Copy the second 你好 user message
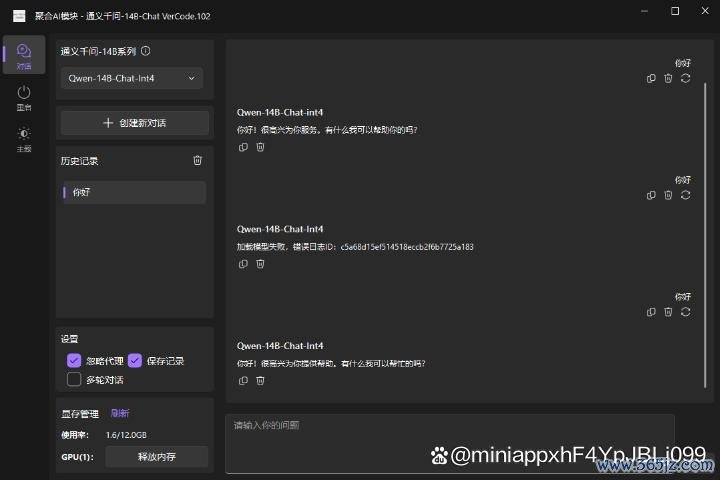The image size is (720, 480). click(x=651, y=195)
